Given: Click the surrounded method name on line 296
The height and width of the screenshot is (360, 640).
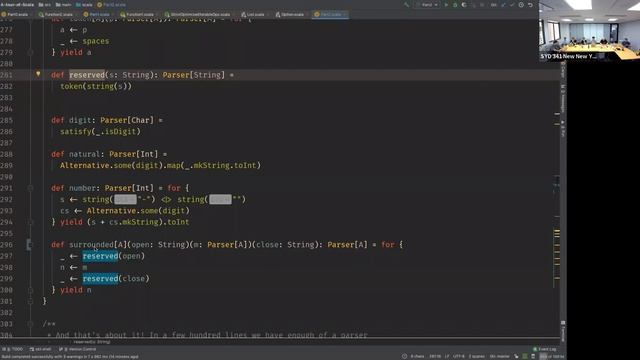Looking at the screenshot, I should coord(91,244).
